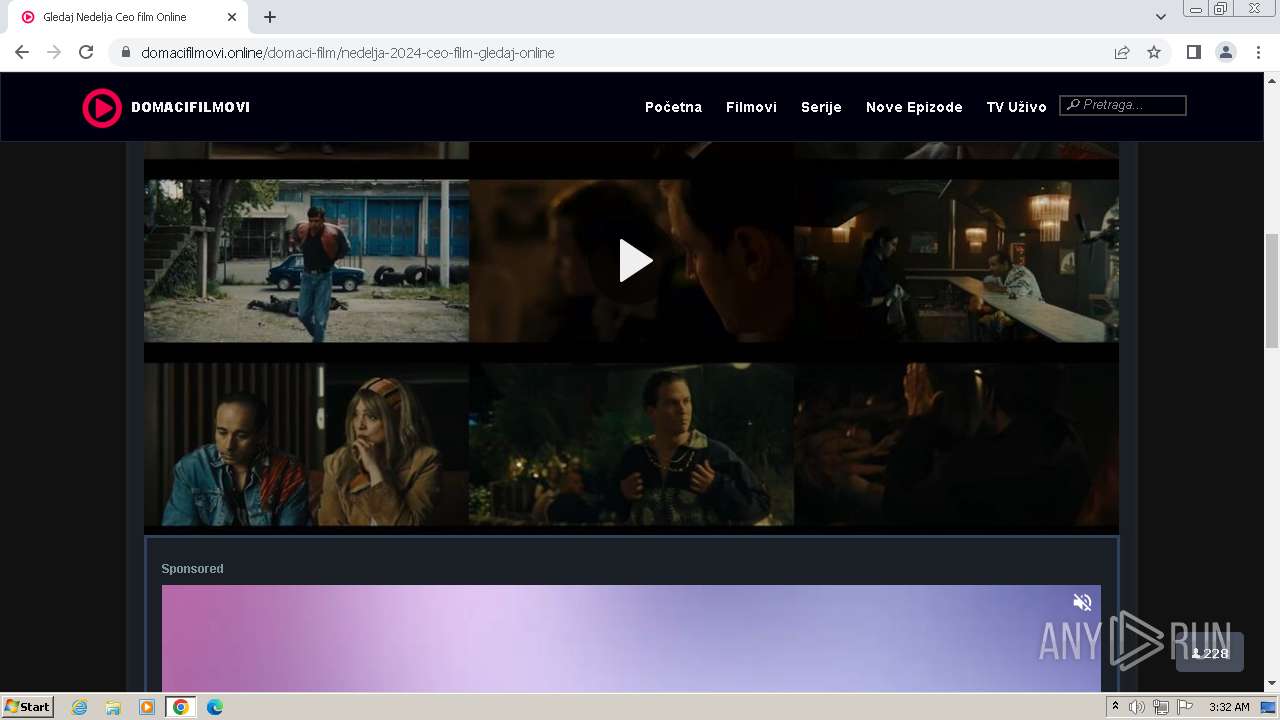Viewport: 1280px width, 720px height.
Task: View site security lock info
Action: tap(125, 52)
